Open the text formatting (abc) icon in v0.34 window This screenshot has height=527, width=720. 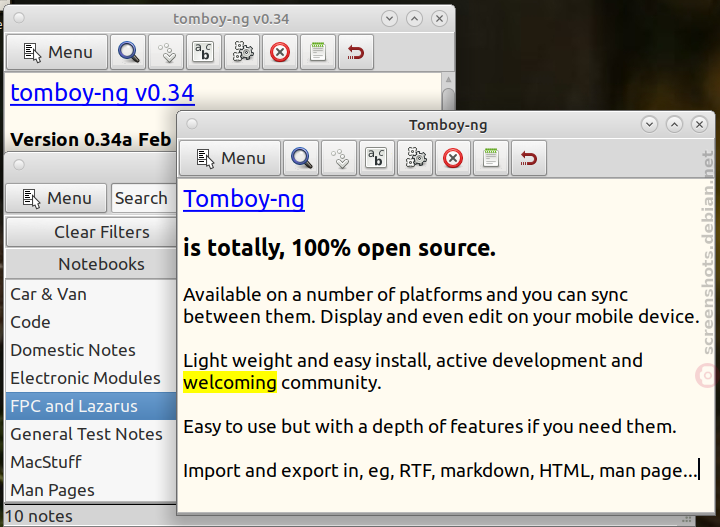coord(204,52)
